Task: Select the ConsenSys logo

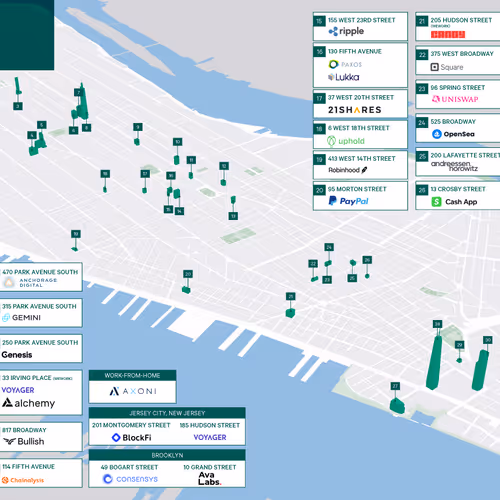Action: (x=130, y=479)
